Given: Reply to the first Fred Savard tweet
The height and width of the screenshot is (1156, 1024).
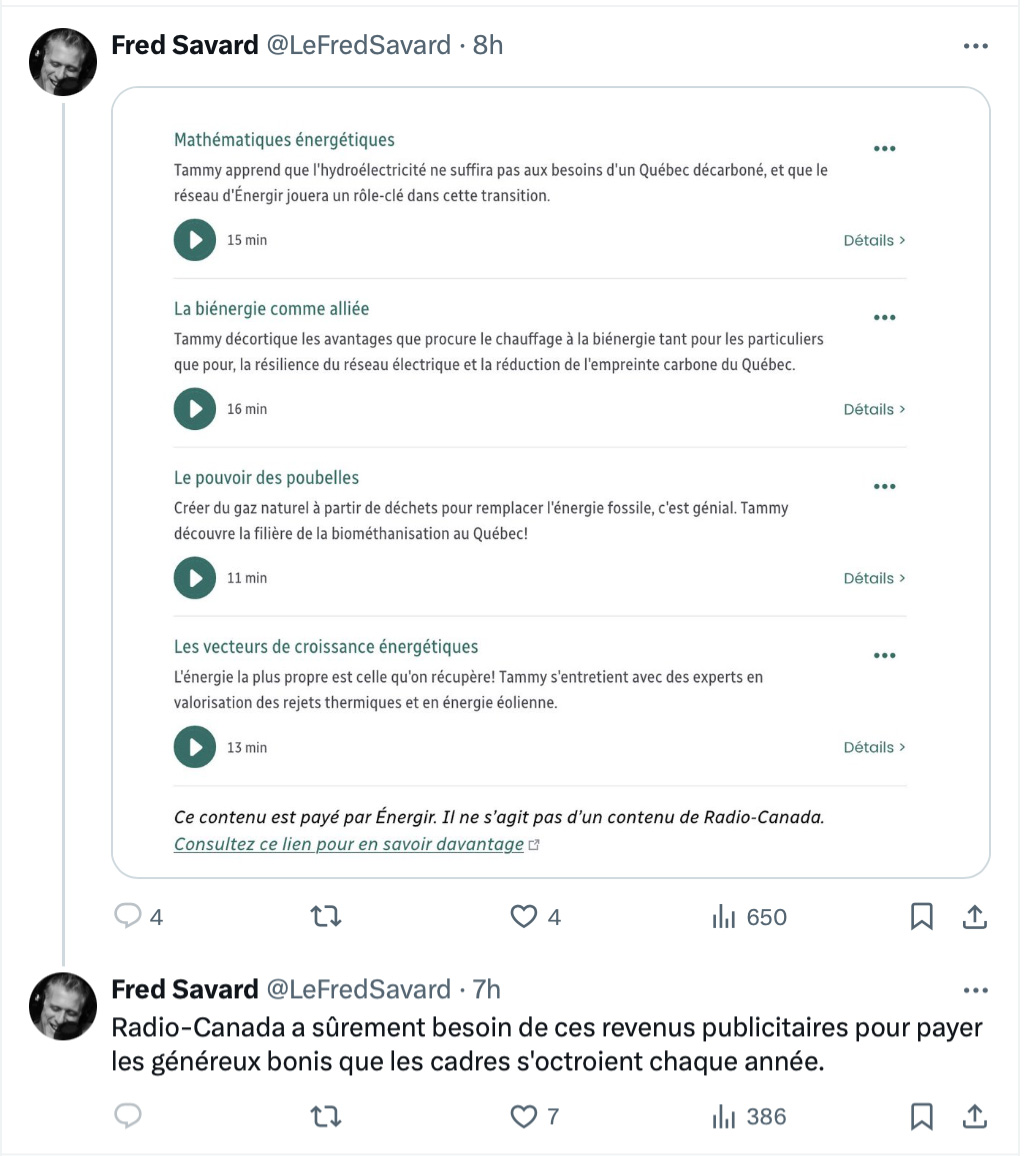Looking at the screenshot, I should [128, 916].
